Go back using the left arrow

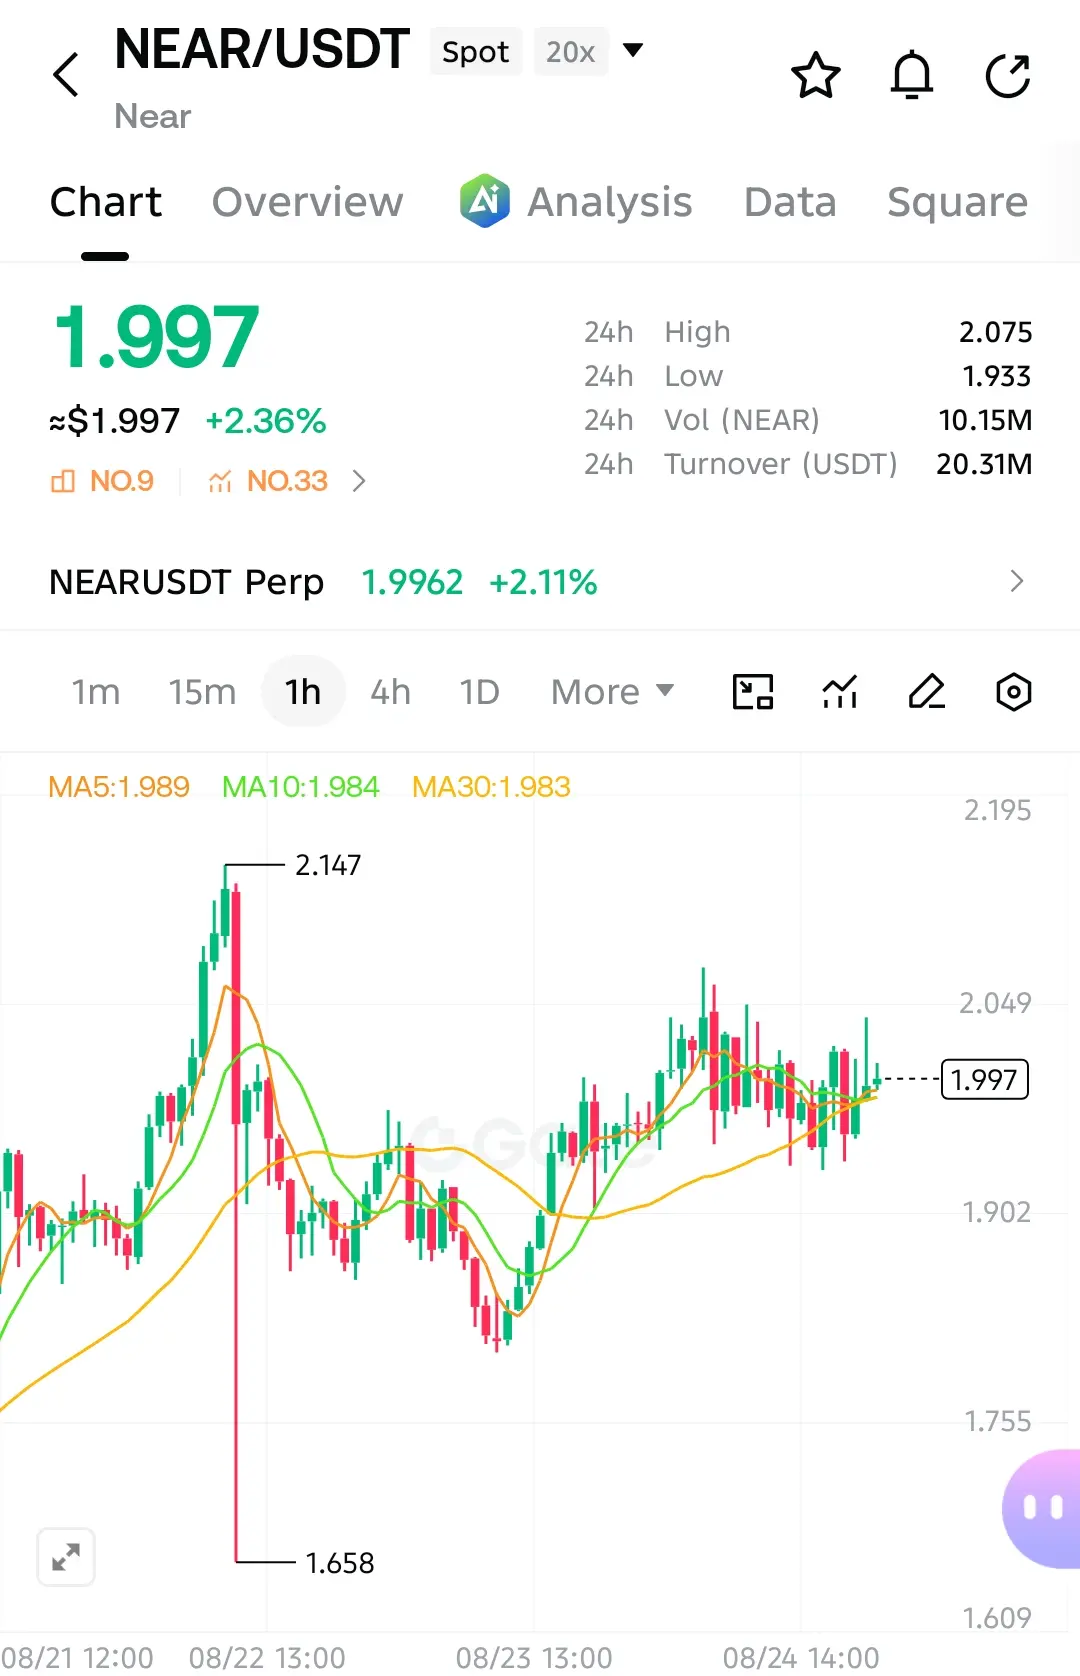[66, 75]
